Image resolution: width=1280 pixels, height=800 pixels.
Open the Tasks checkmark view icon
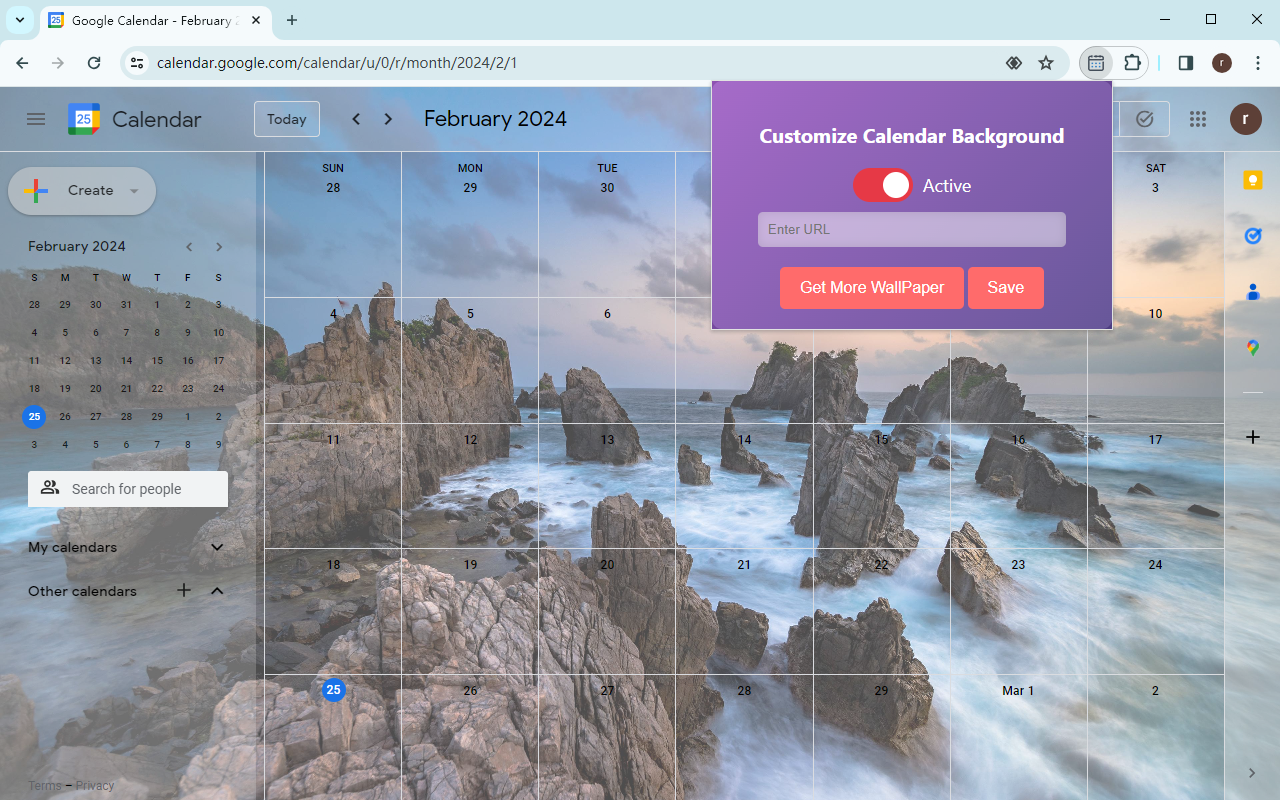pyautogui.click(x=1145, y=119)
